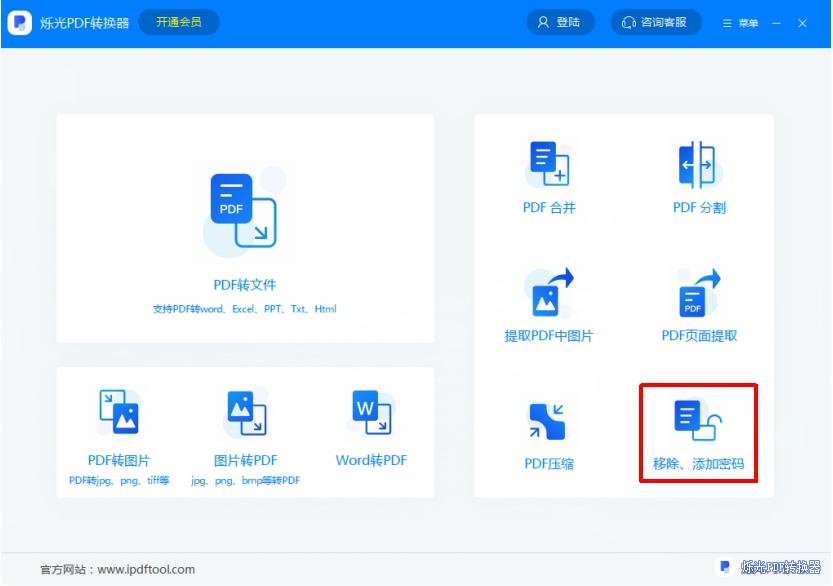Click the PDF转jpg、png、tiff等 subtitle
Screen dimensions: 833x586
click(x=119, y=480)
